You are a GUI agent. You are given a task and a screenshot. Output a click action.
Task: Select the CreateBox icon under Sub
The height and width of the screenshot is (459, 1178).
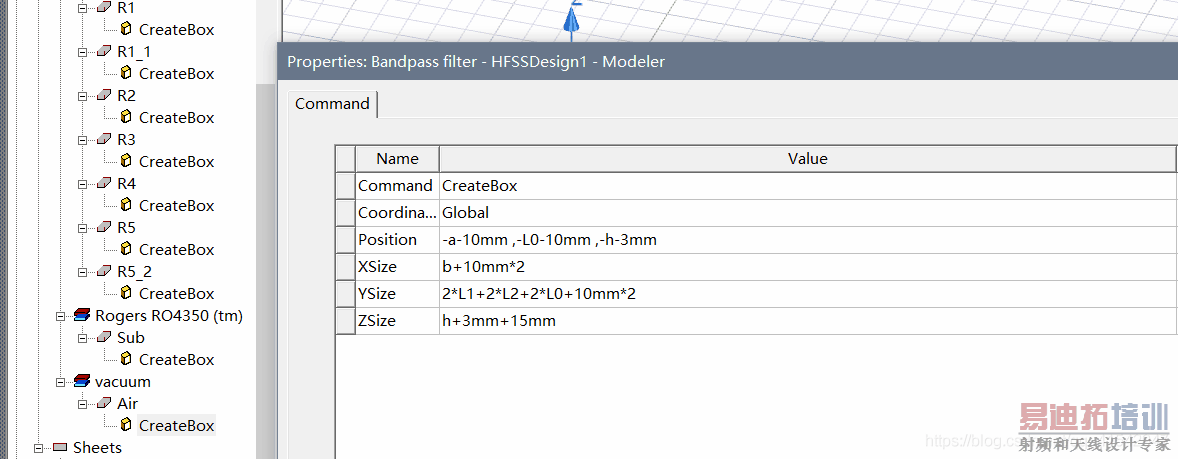point(126,359)
